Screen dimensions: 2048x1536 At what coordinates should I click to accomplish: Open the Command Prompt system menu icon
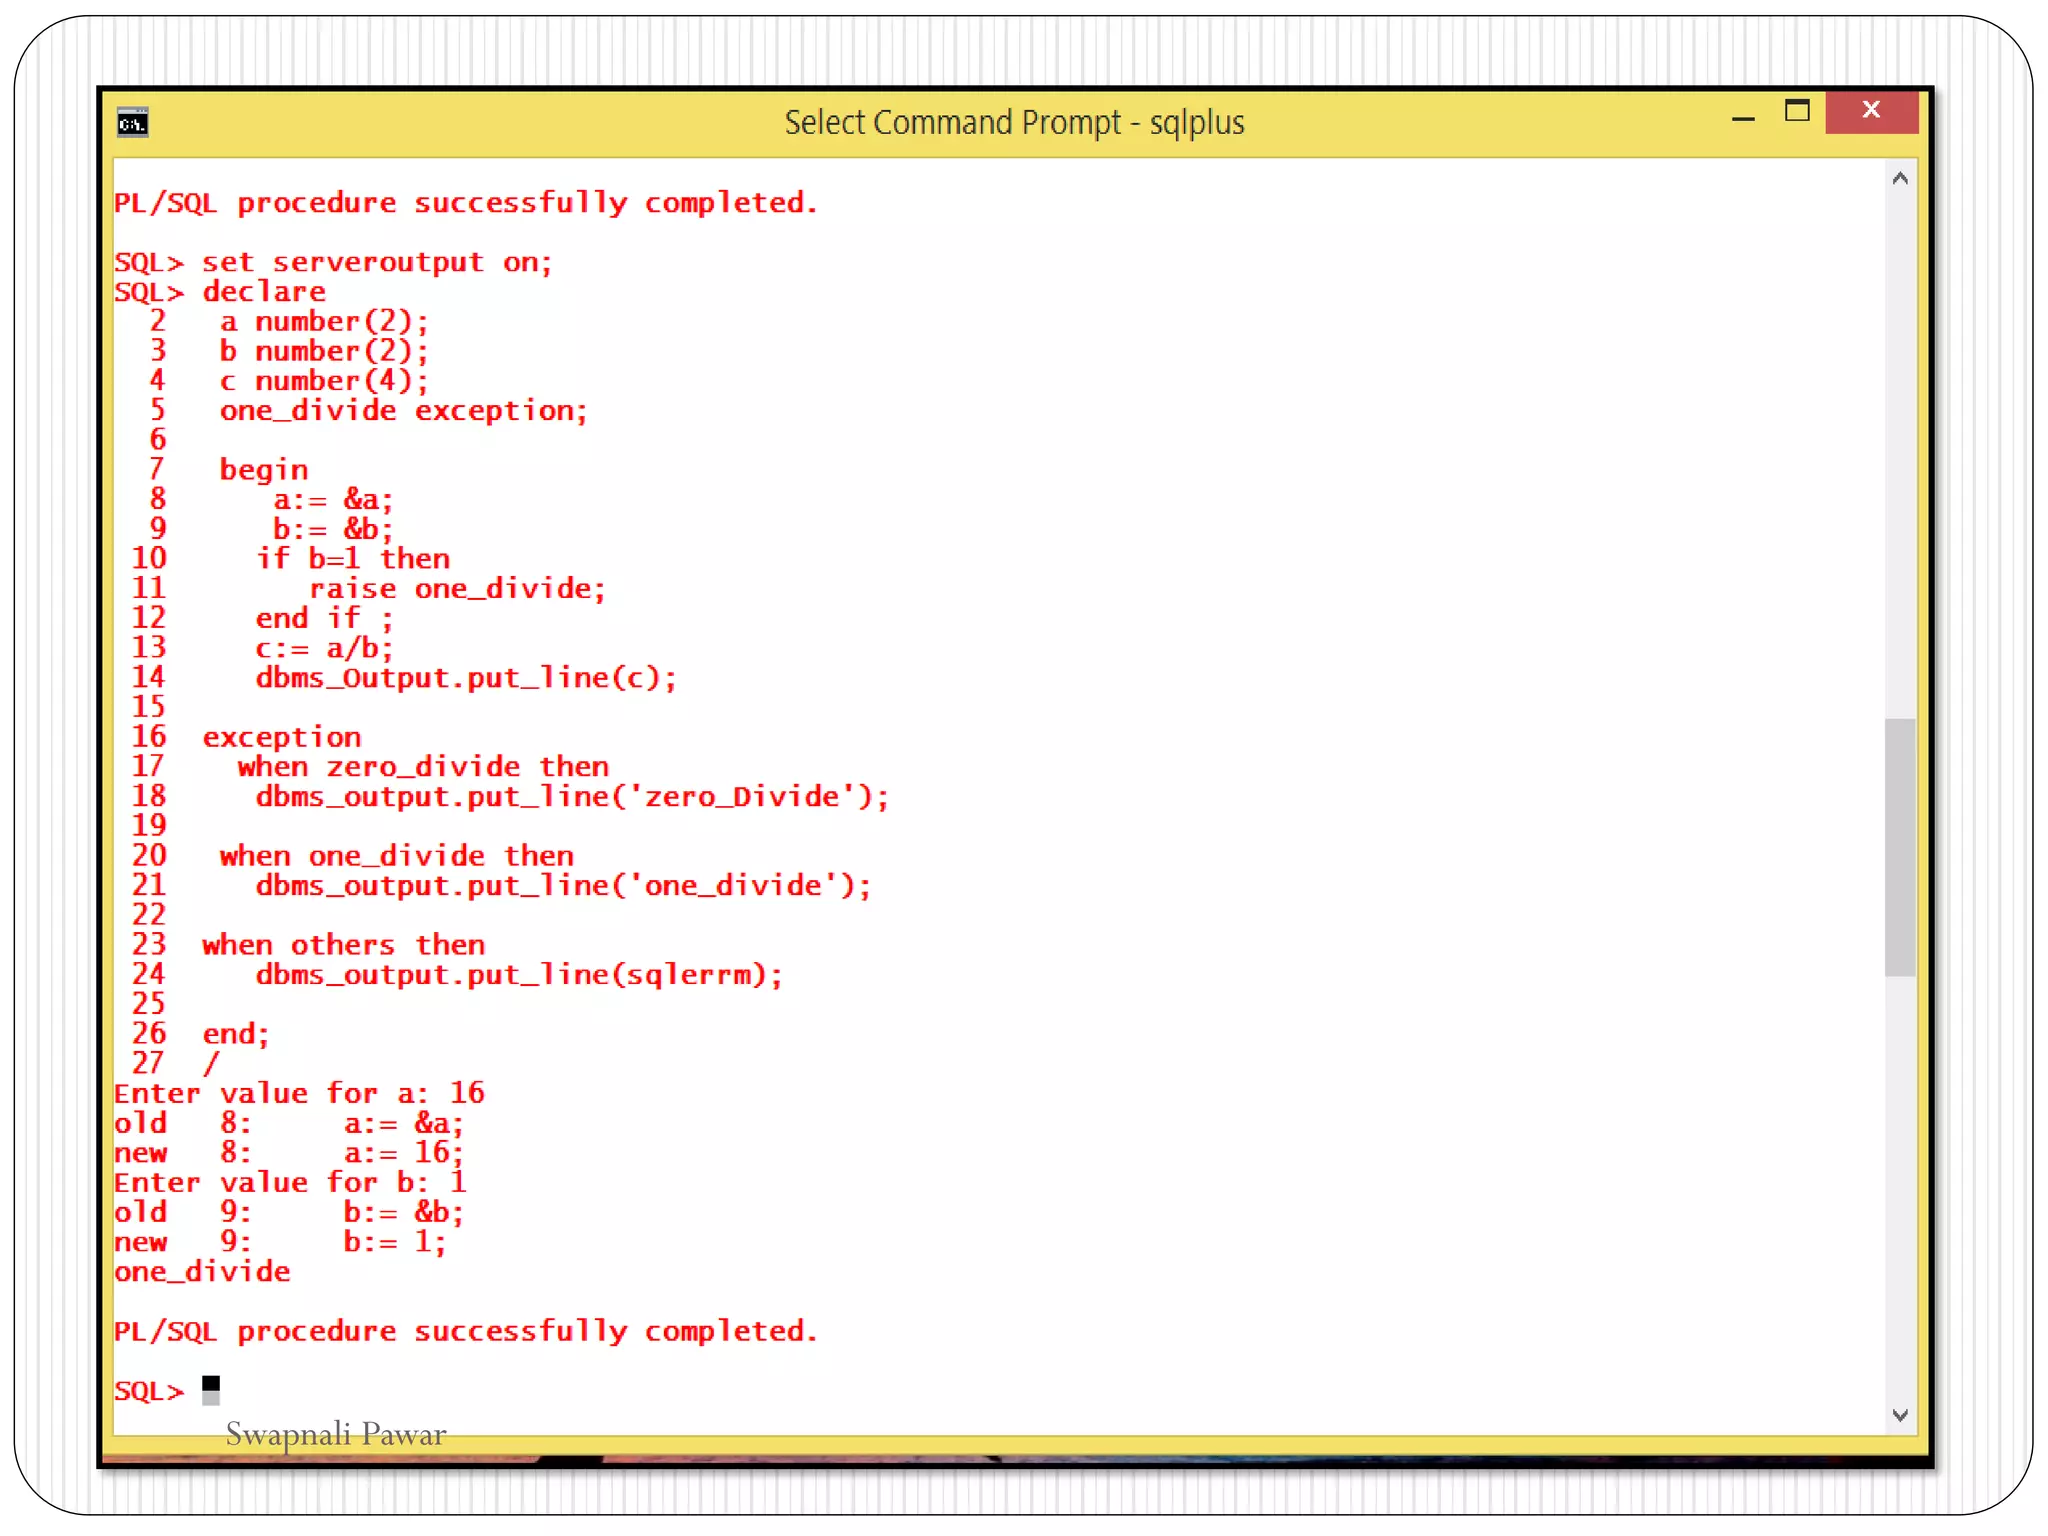(133, 123)
